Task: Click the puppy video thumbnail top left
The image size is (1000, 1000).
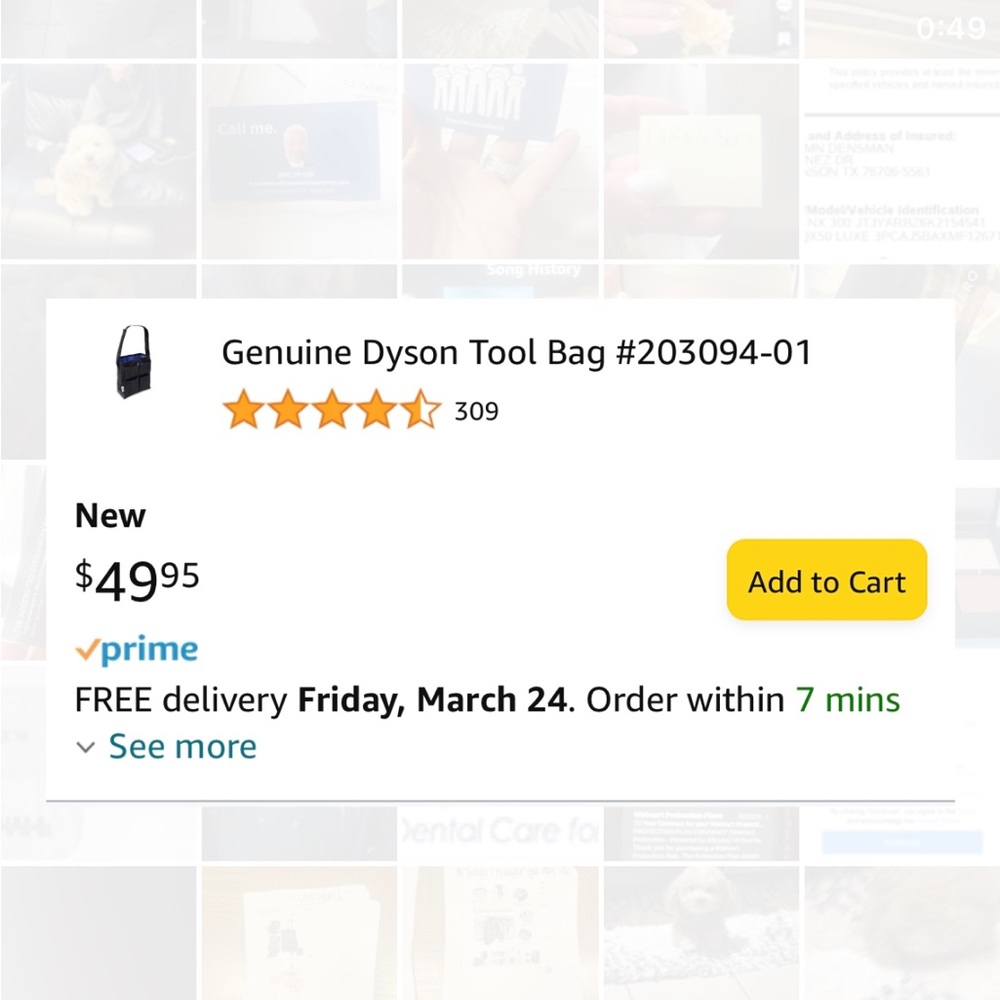Action: (97, 160)
